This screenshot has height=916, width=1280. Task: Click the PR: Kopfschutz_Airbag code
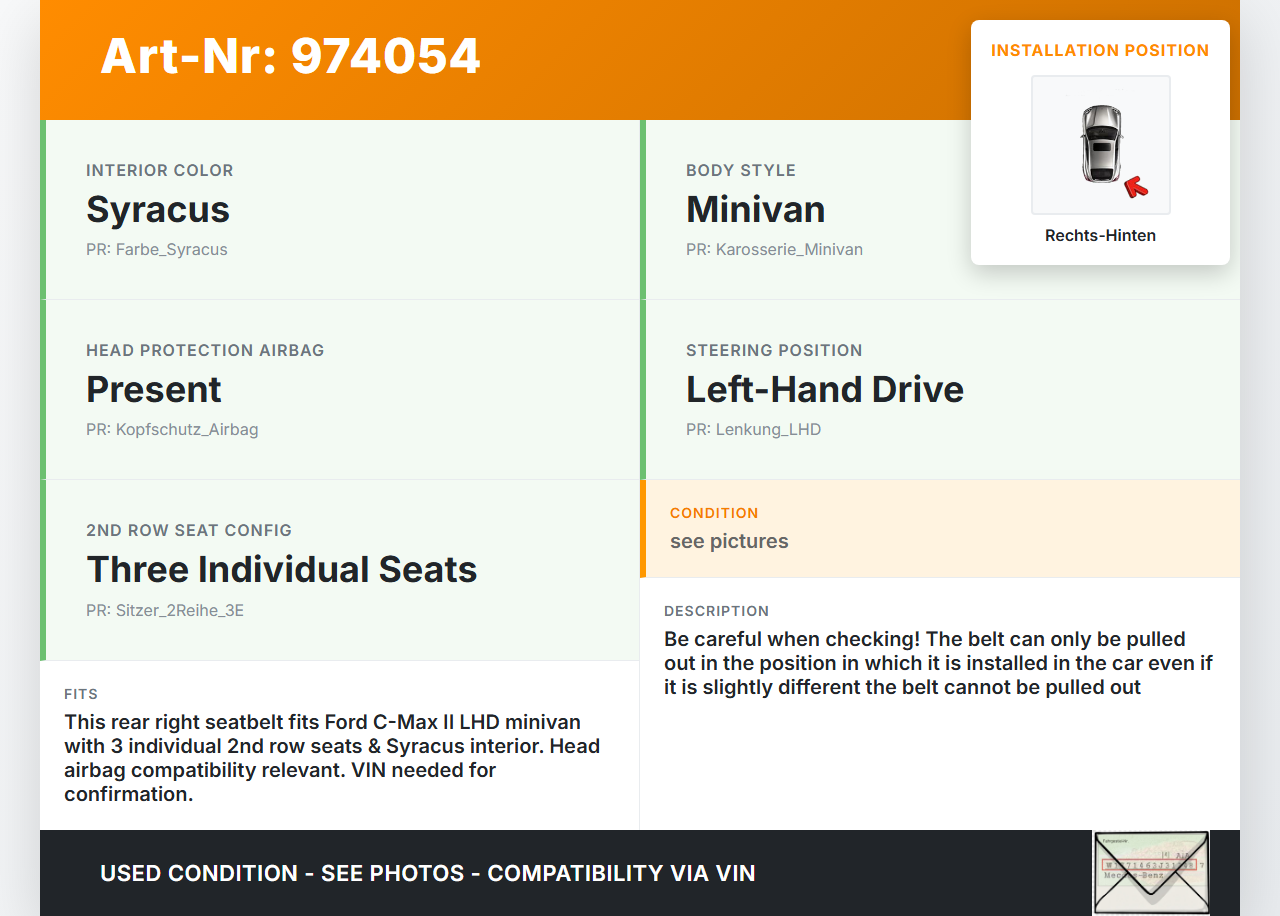(x=172, y=430)
